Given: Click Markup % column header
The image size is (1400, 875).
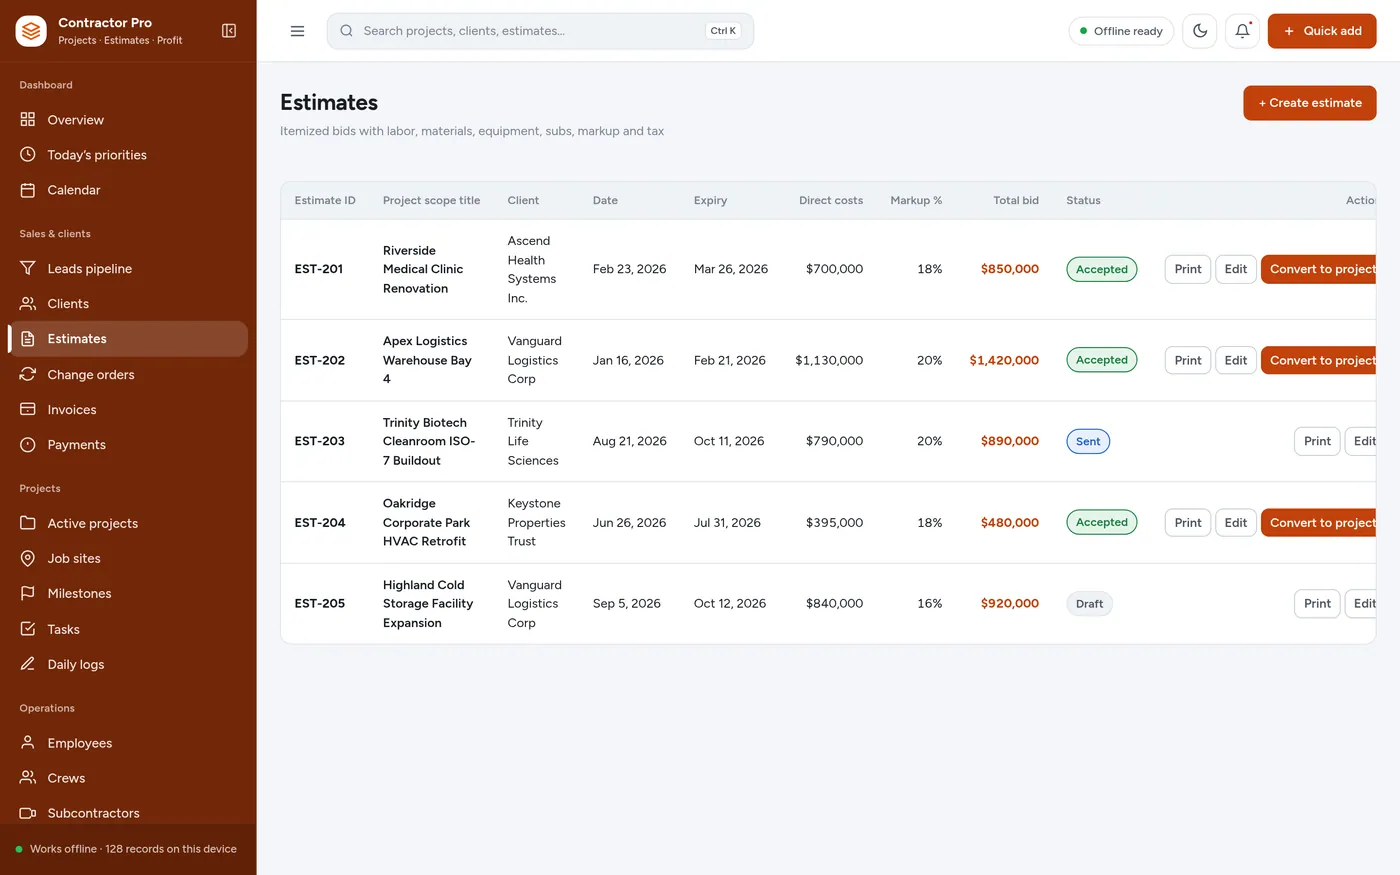Looking at the screenshot, I should point(916,201).
